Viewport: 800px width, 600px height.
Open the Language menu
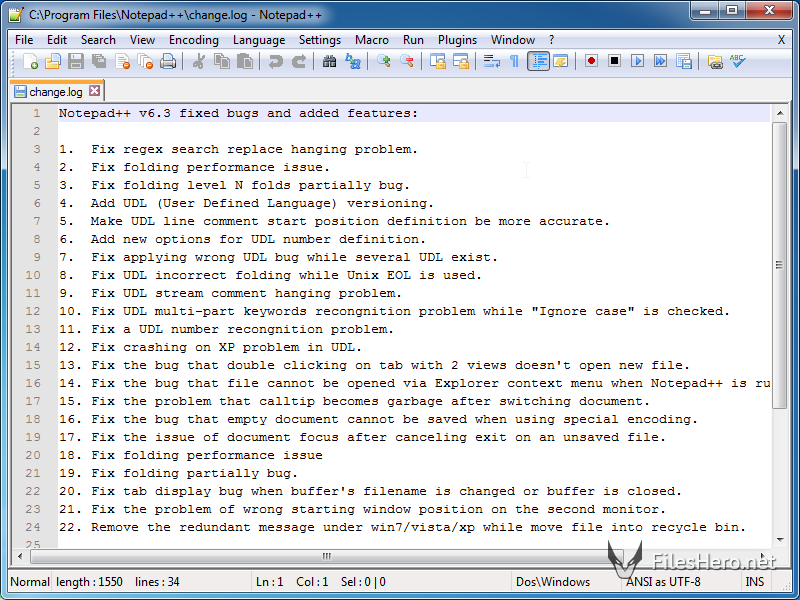[259, 40]
